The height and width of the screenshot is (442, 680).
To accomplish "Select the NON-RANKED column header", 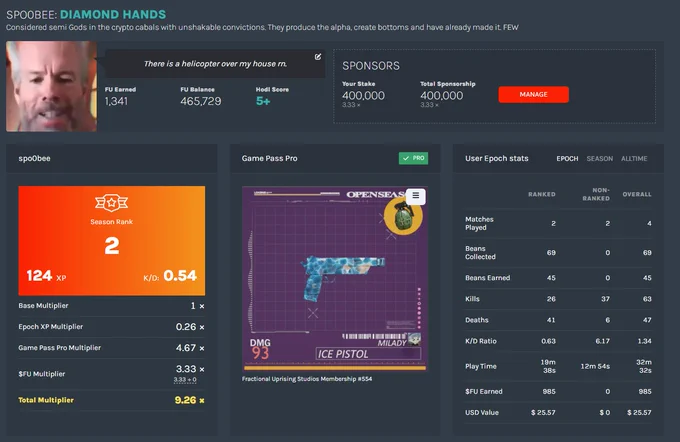I will 596,194.
